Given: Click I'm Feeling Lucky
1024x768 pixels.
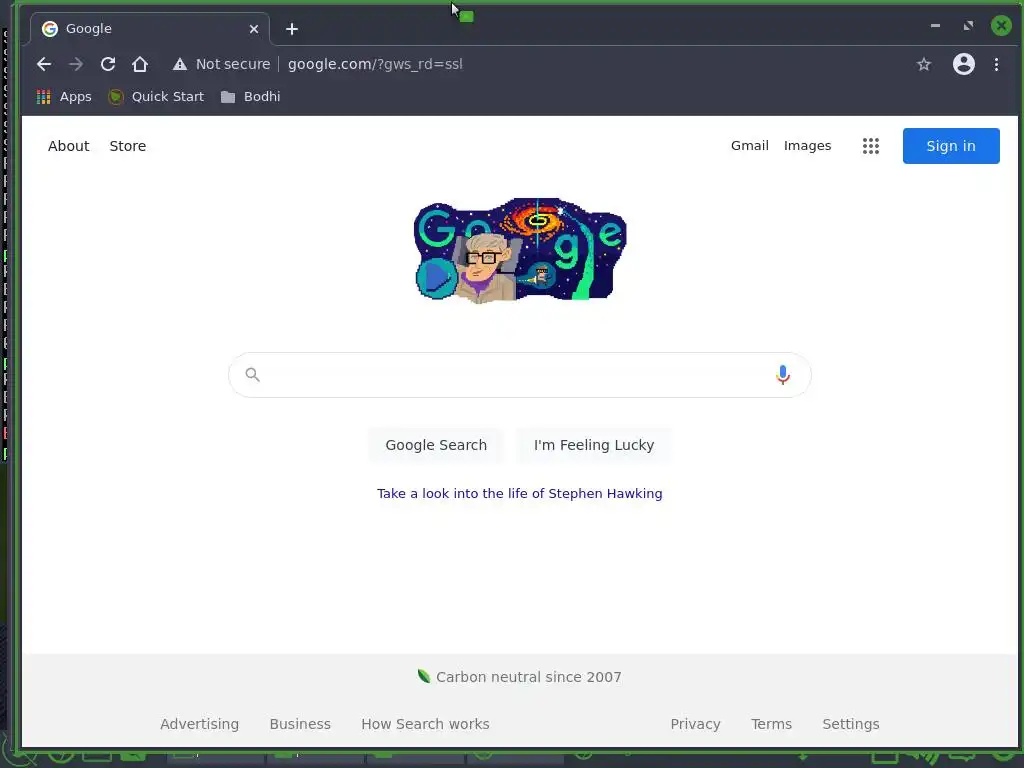Looking at the screenshot, I should 594,445.
